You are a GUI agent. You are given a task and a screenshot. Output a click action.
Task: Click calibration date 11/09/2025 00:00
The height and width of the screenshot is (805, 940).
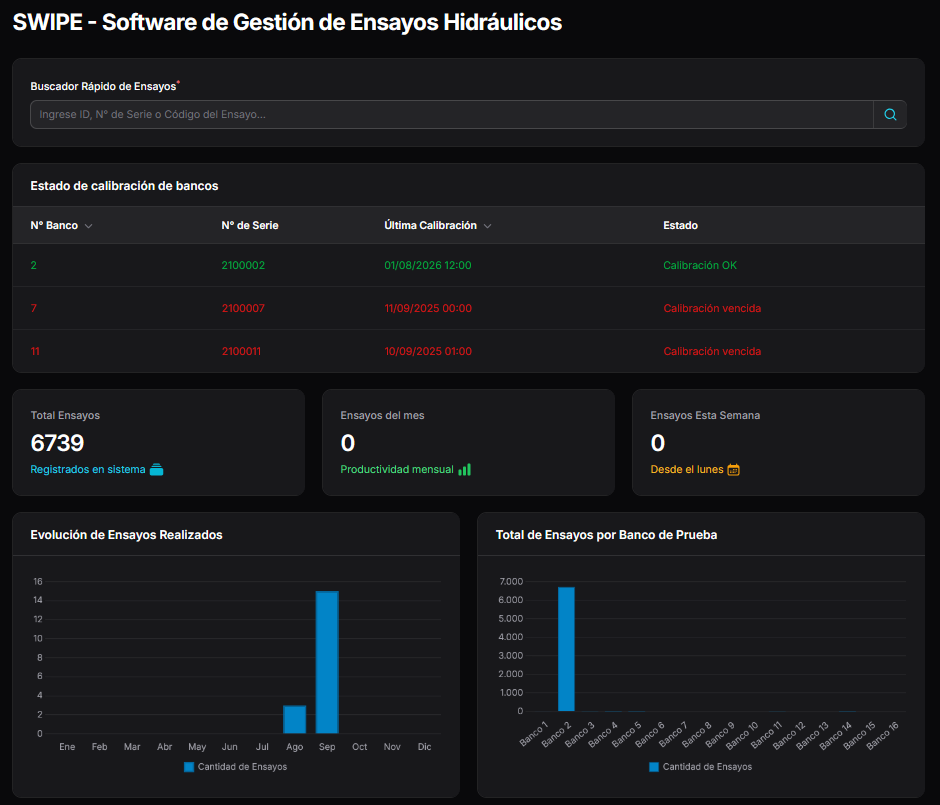click(428, 308)
